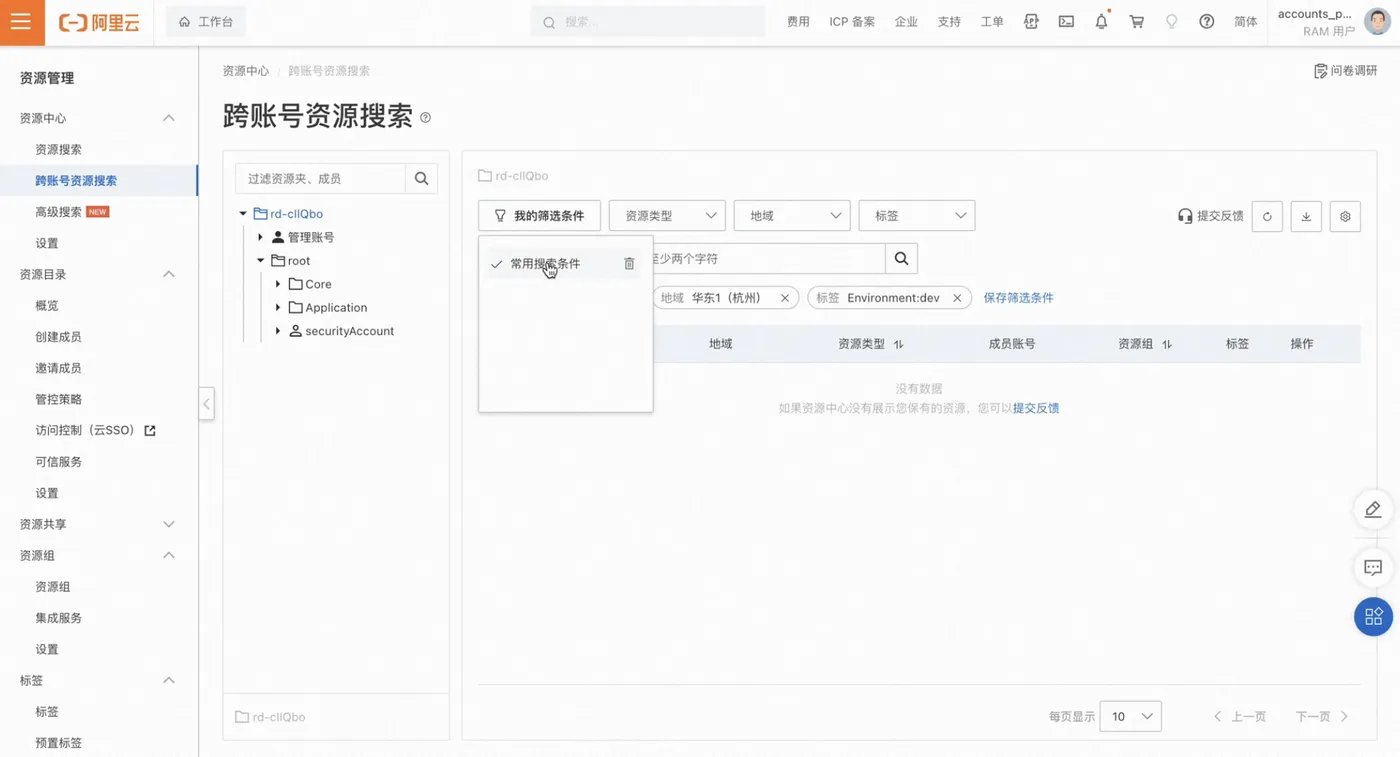Open the 问卷调研 survey link

pos(1345,71)
